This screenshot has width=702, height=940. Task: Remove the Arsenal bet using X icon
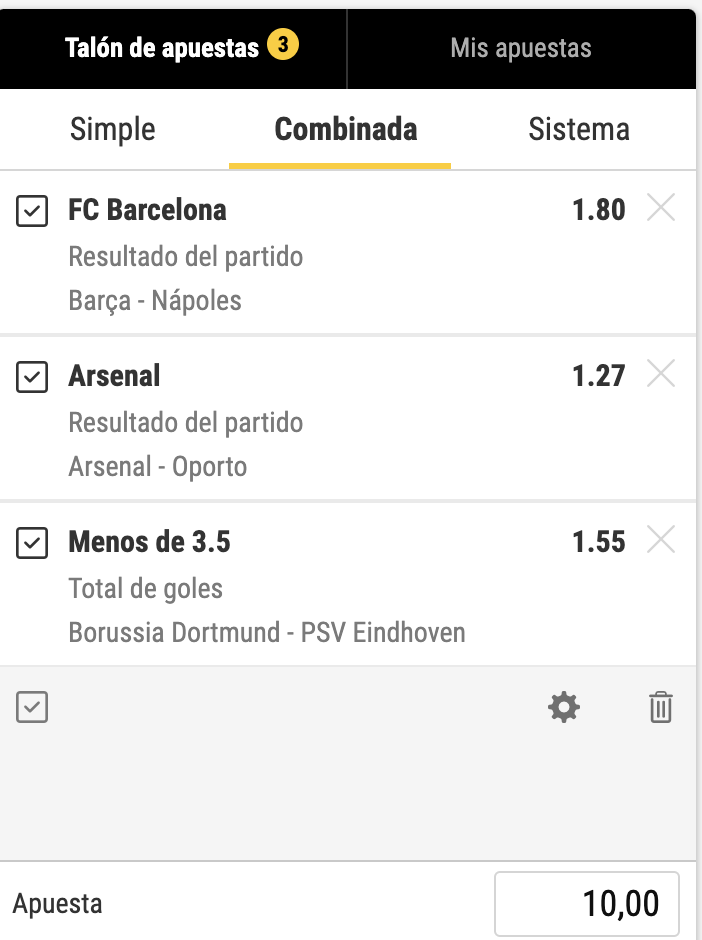coord(661,373)
